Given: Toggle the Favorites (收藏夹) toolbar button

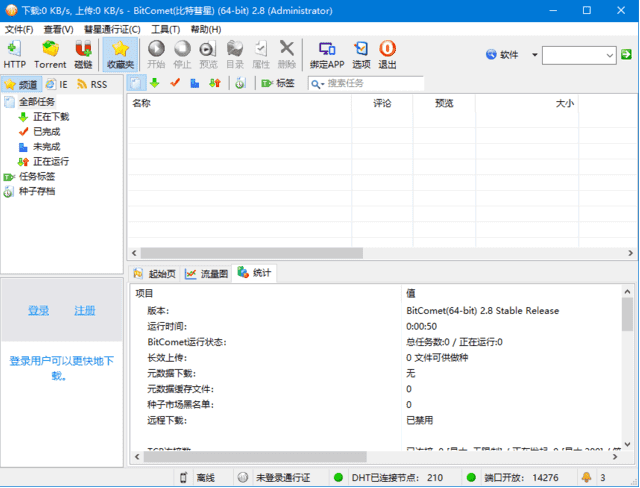Looking at the screenshot, I should coord(120,55).
